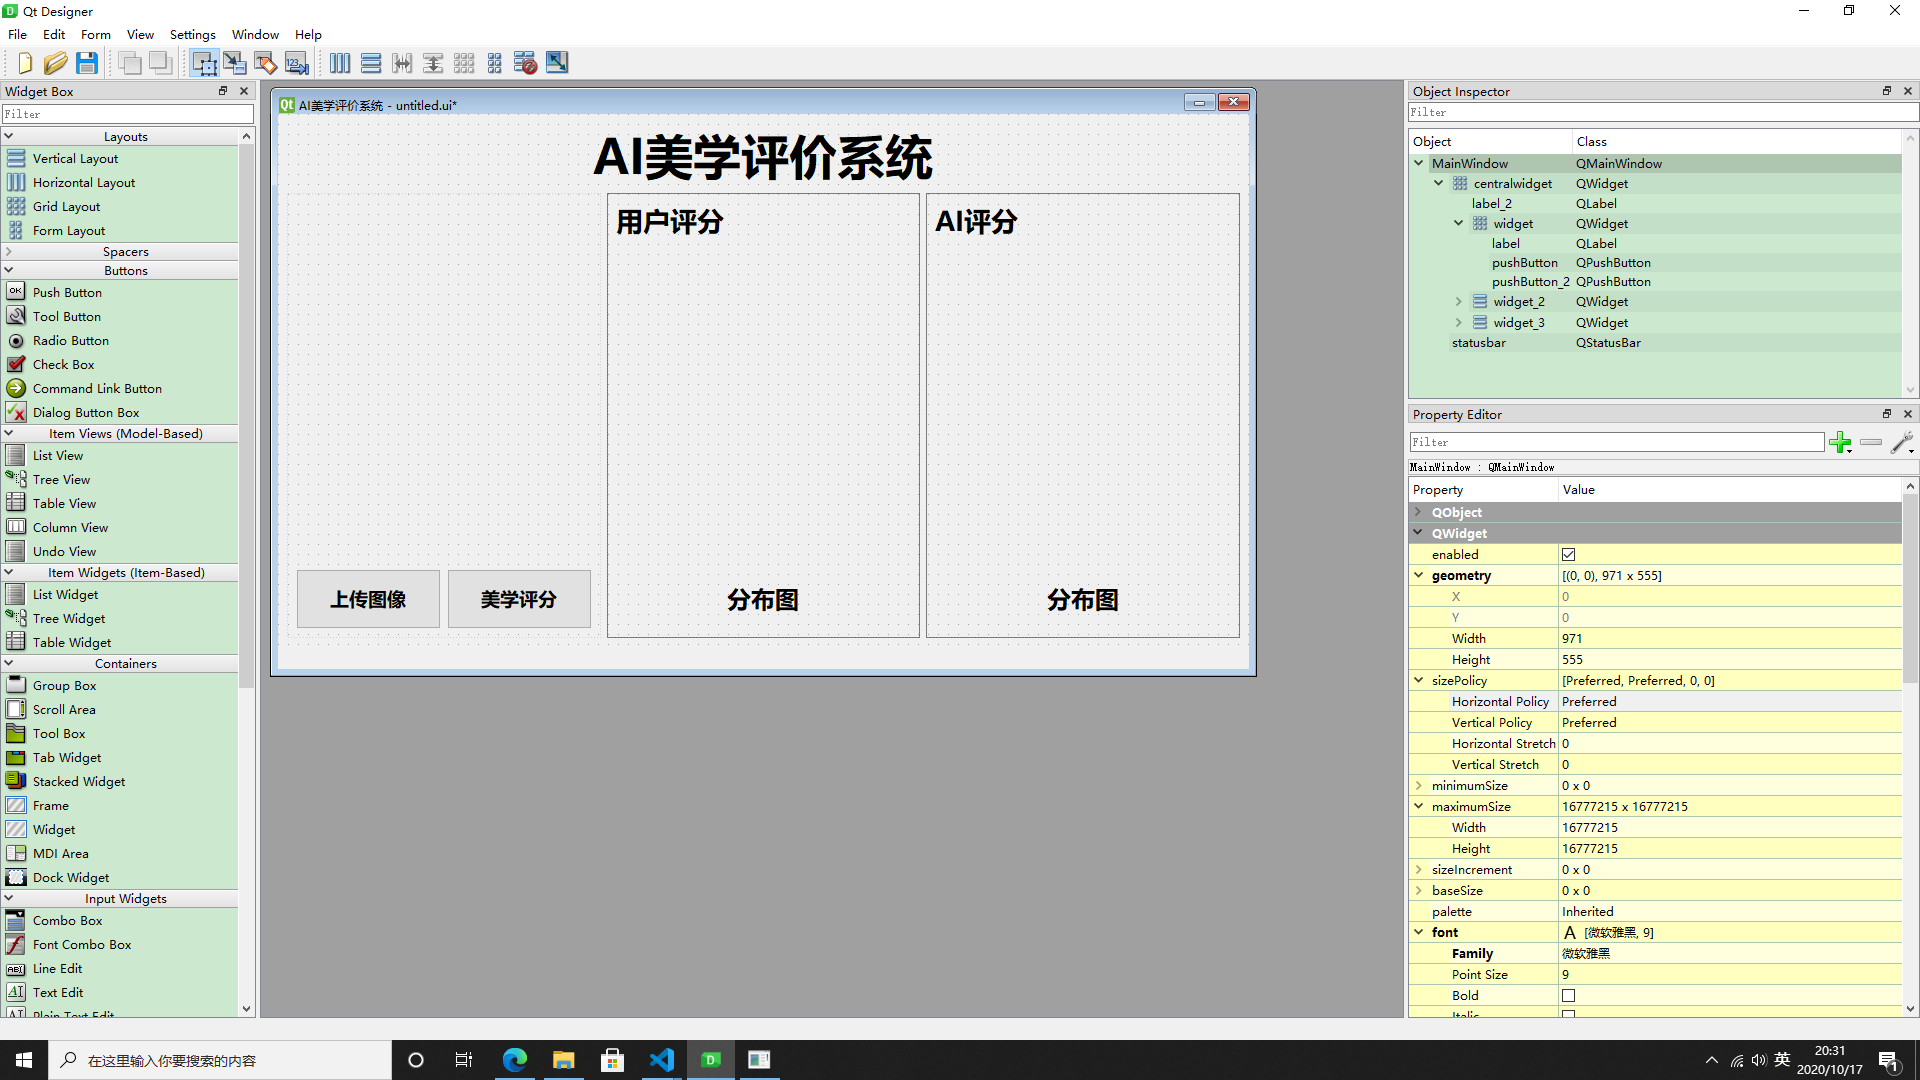
Task: Apply Lay Out in a Grid
Action: pyautogui.click(x=464, y=63)
